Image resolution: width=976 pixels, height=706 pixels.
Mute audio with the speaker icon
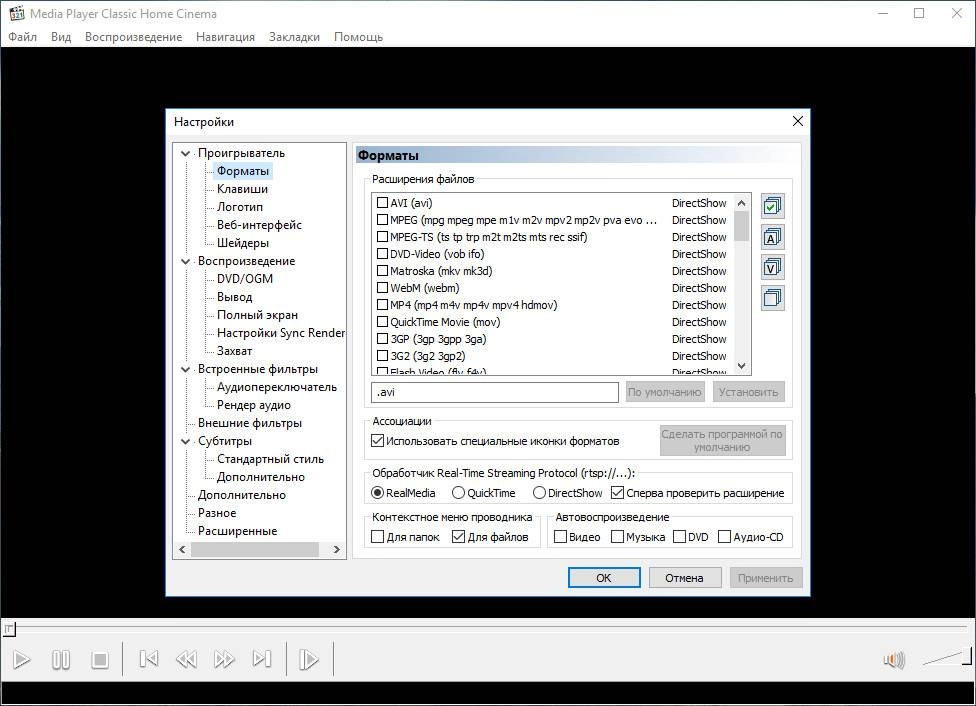pos(894,659)
